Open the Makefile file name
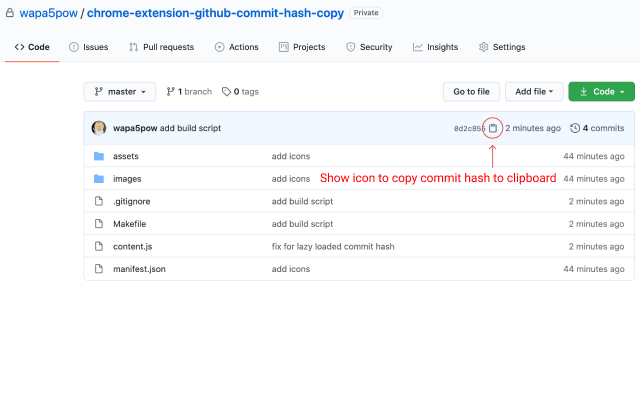The width and height of the screenshot is (640, 400). coord(129,224)
